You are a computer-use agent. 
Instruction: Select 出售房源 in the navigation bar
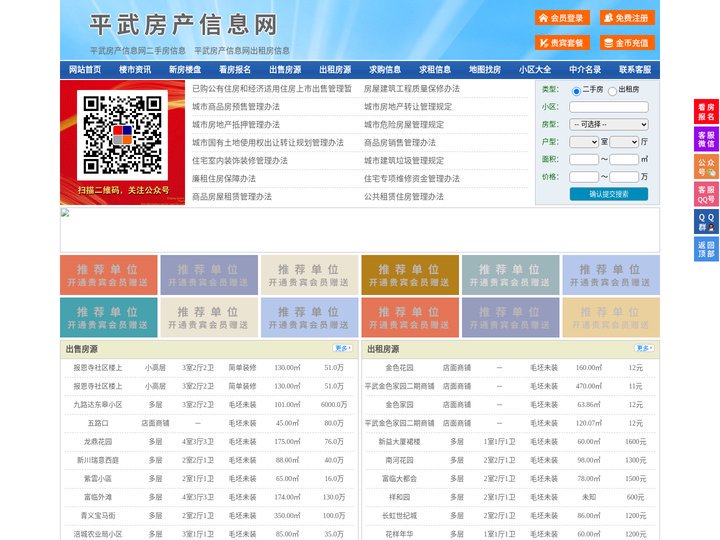click(x=285, y=70)
